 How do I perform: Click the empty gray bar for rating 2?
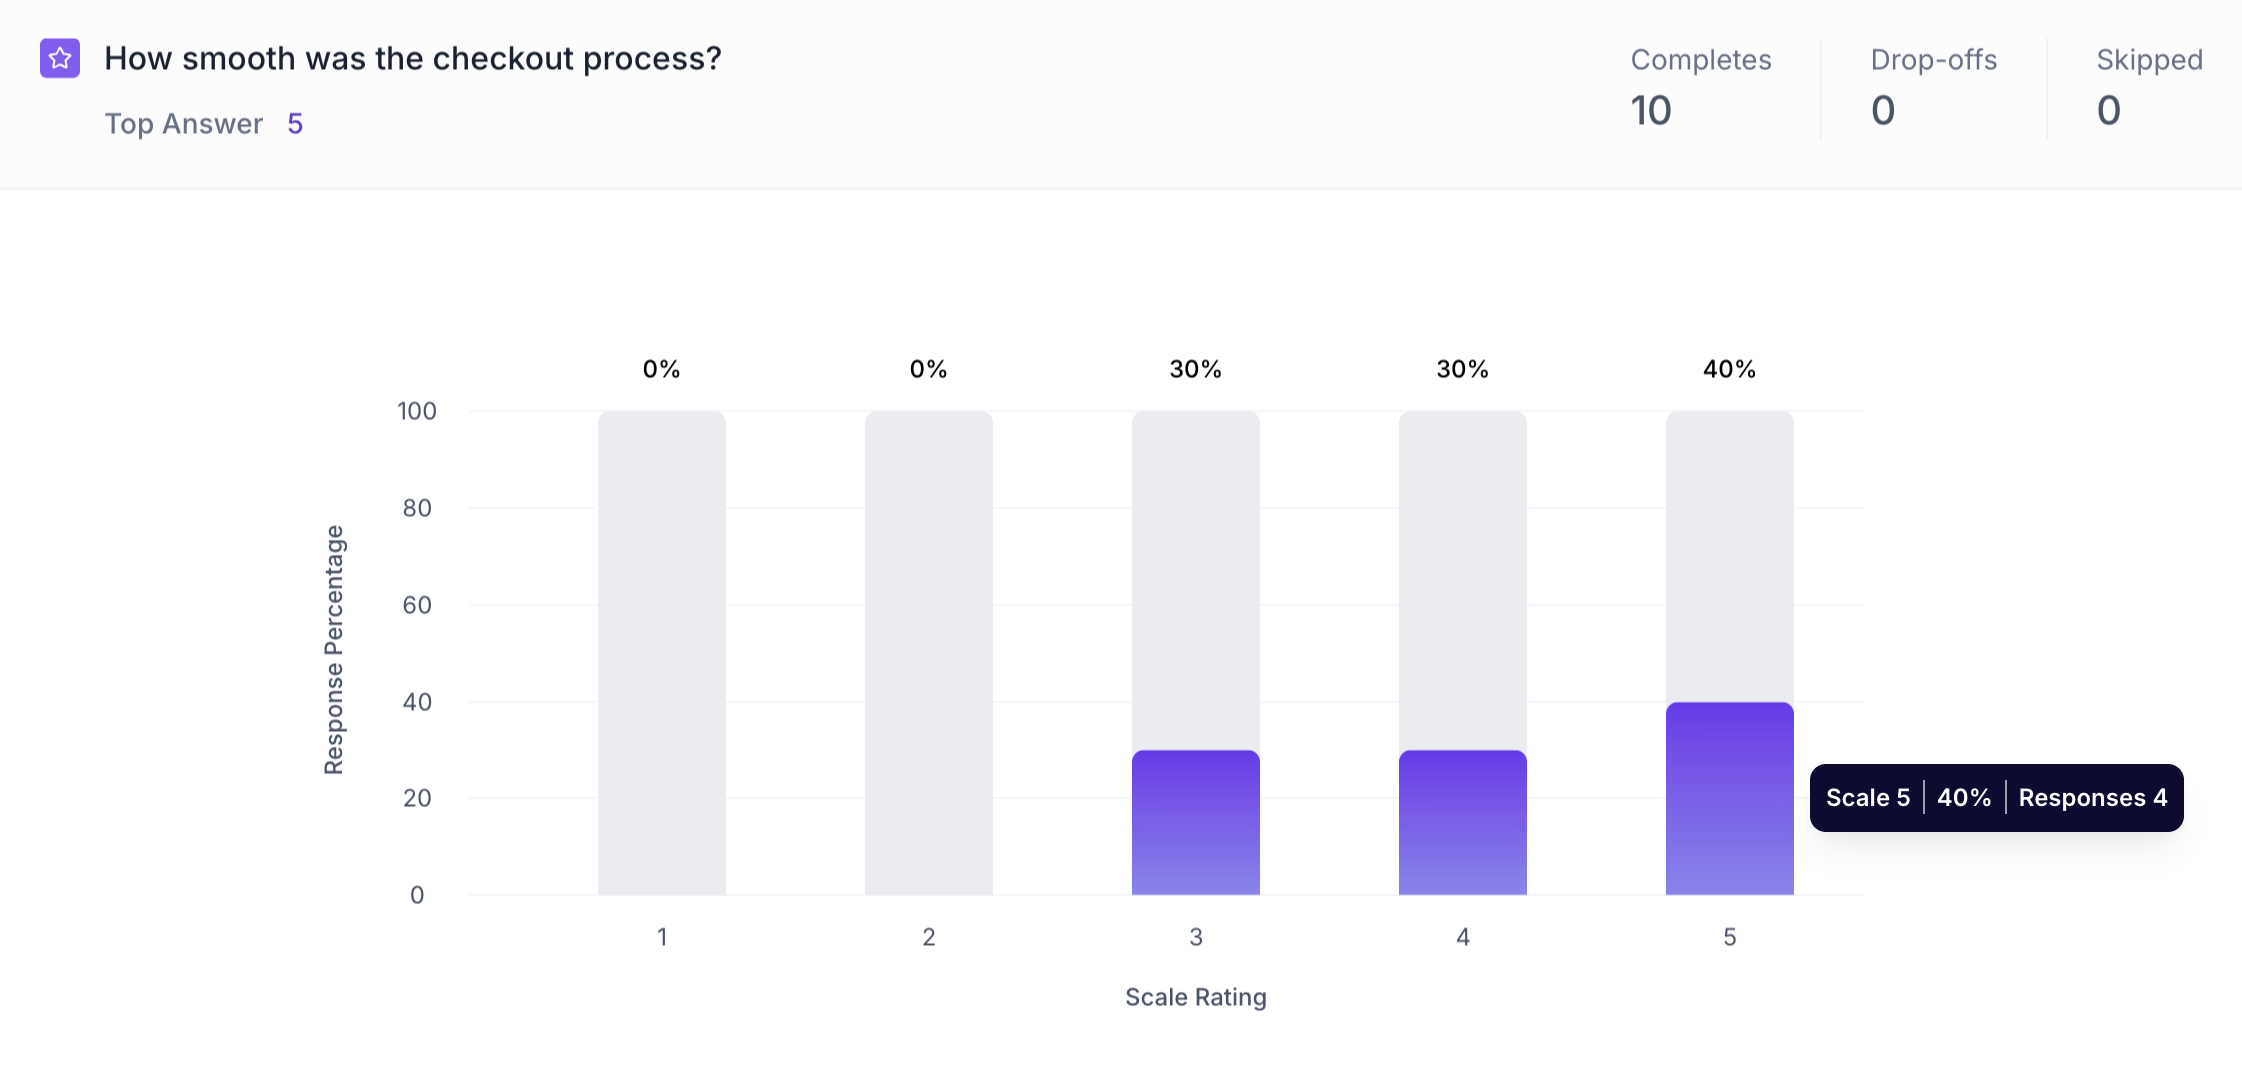pyautogui.click(x=928, y=652)
